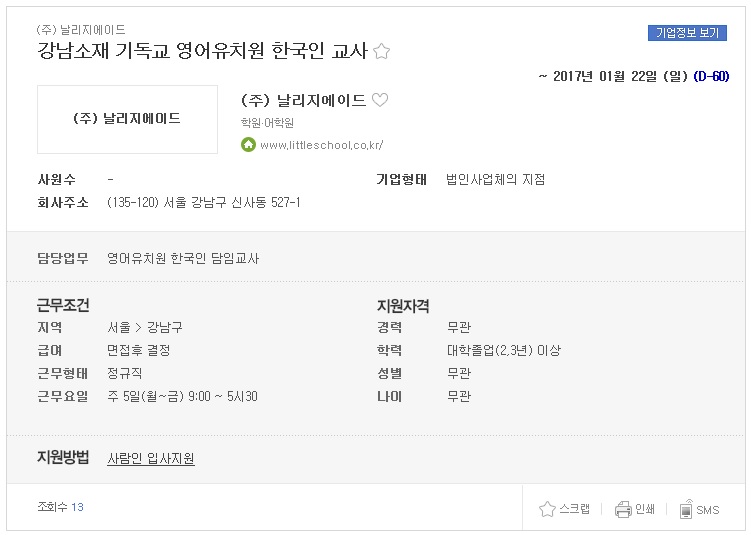Click the bold company name (주) 날리지에이드 heading
This screenshot has width=751, height=535.
point(304,100)
